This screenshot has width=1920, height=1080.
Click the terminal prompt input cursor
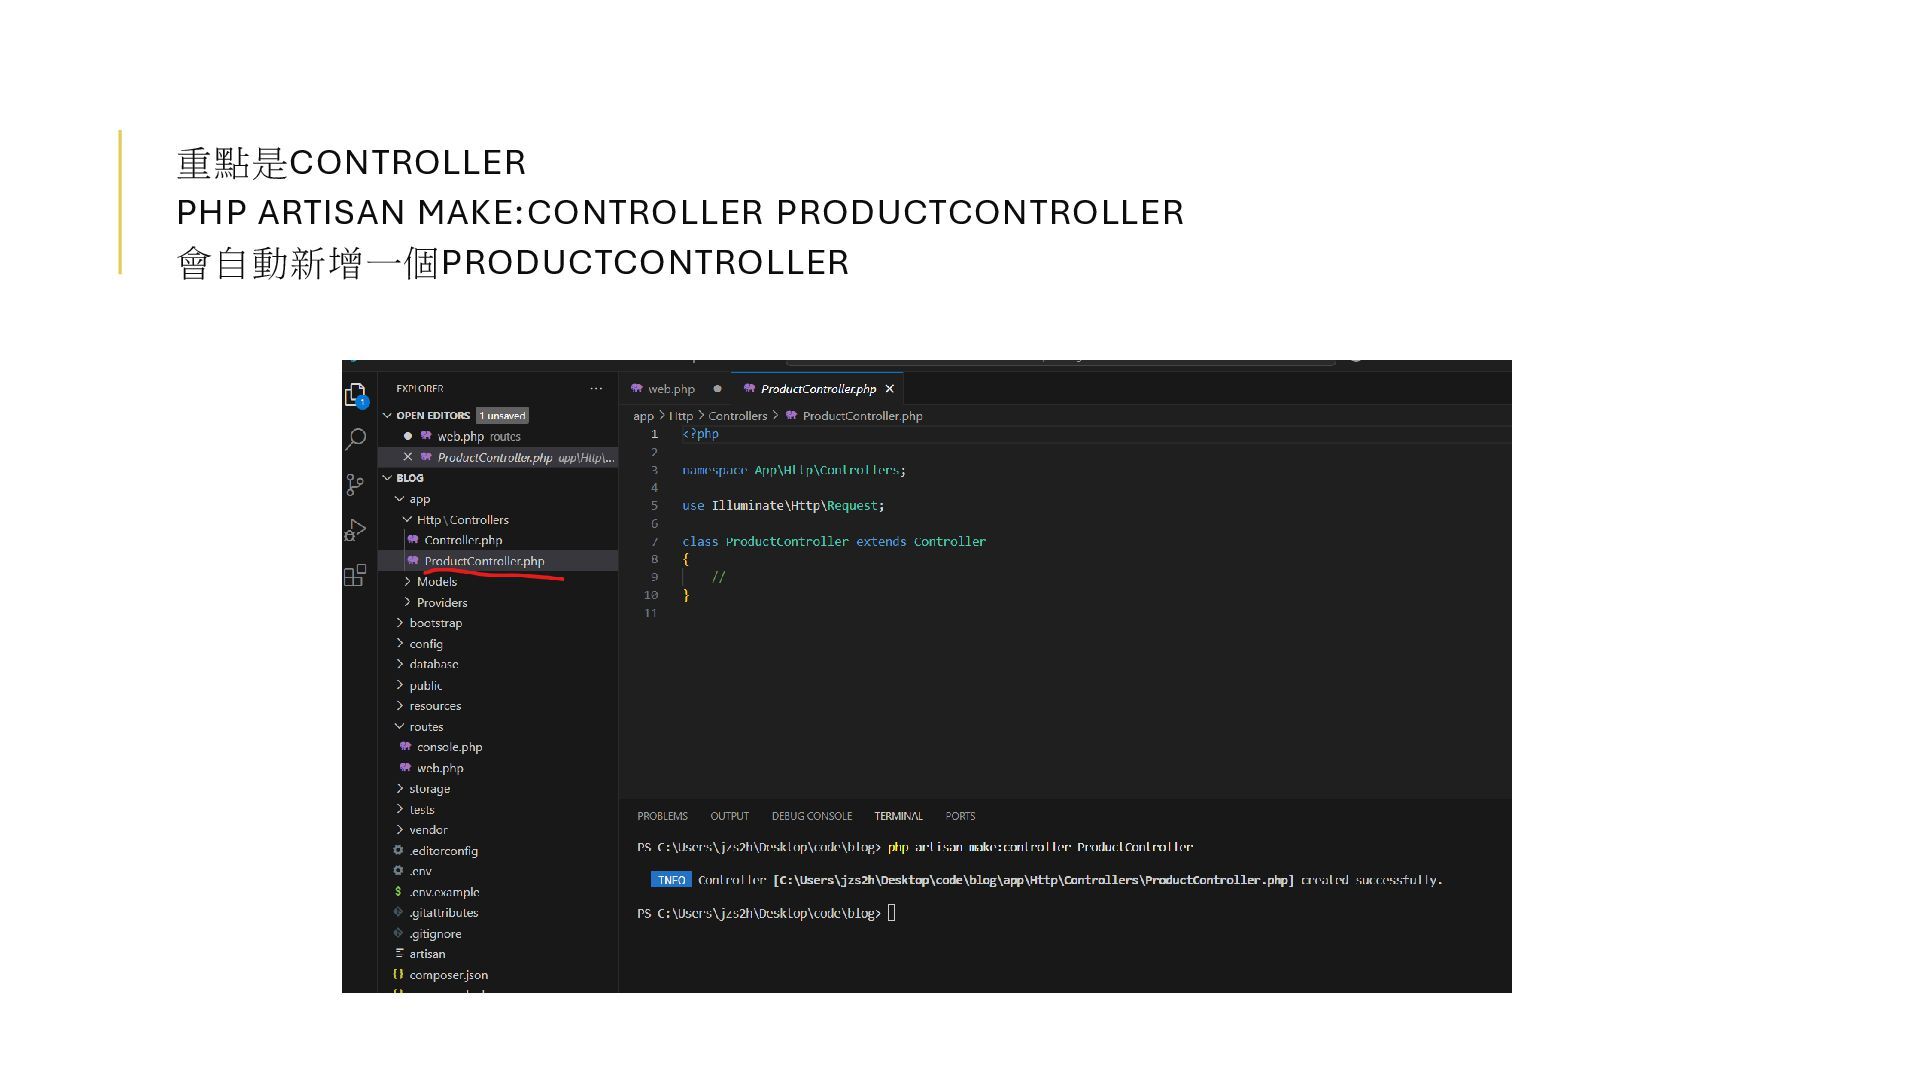tap(892, 913)
